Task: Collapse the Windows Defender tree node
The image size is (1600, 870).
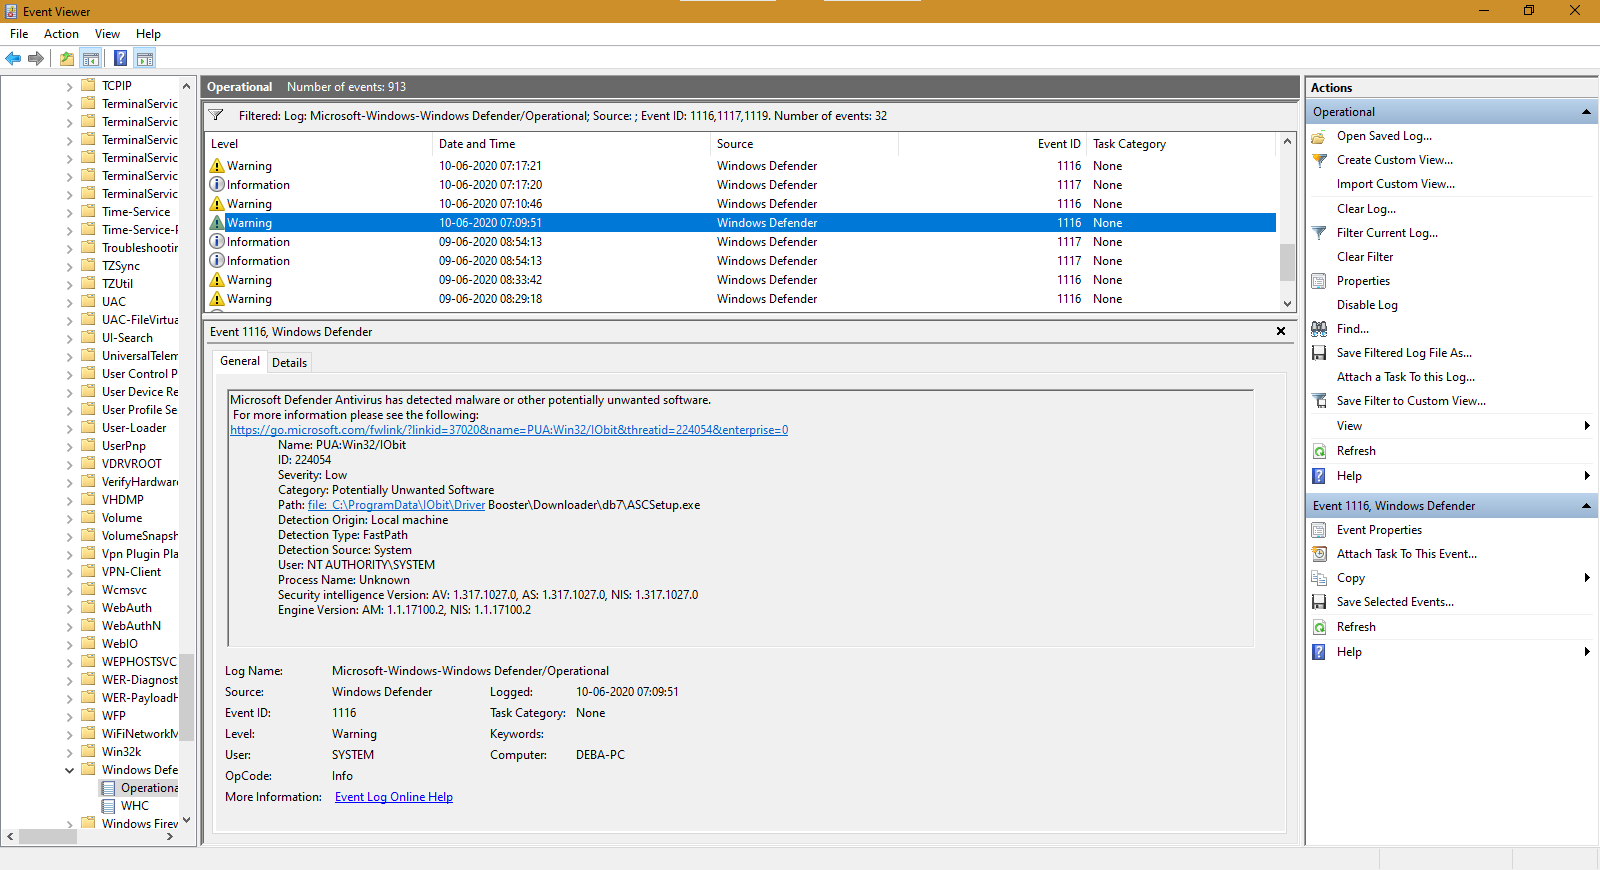Action: 69,770
